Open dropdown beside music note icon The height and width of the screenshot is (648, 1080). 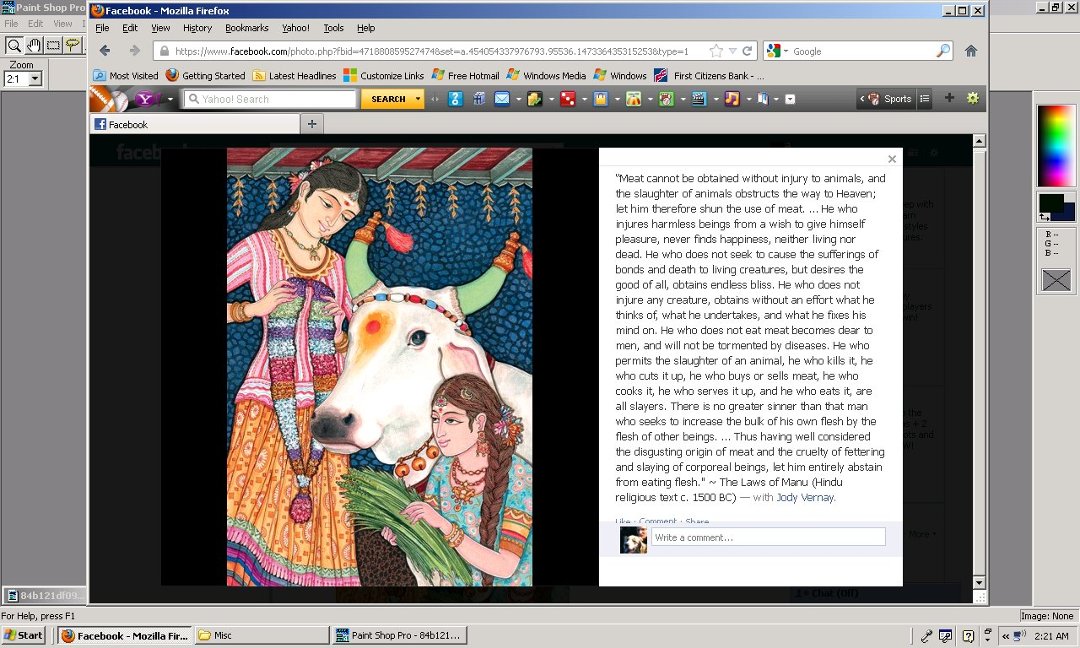(748, 99)
